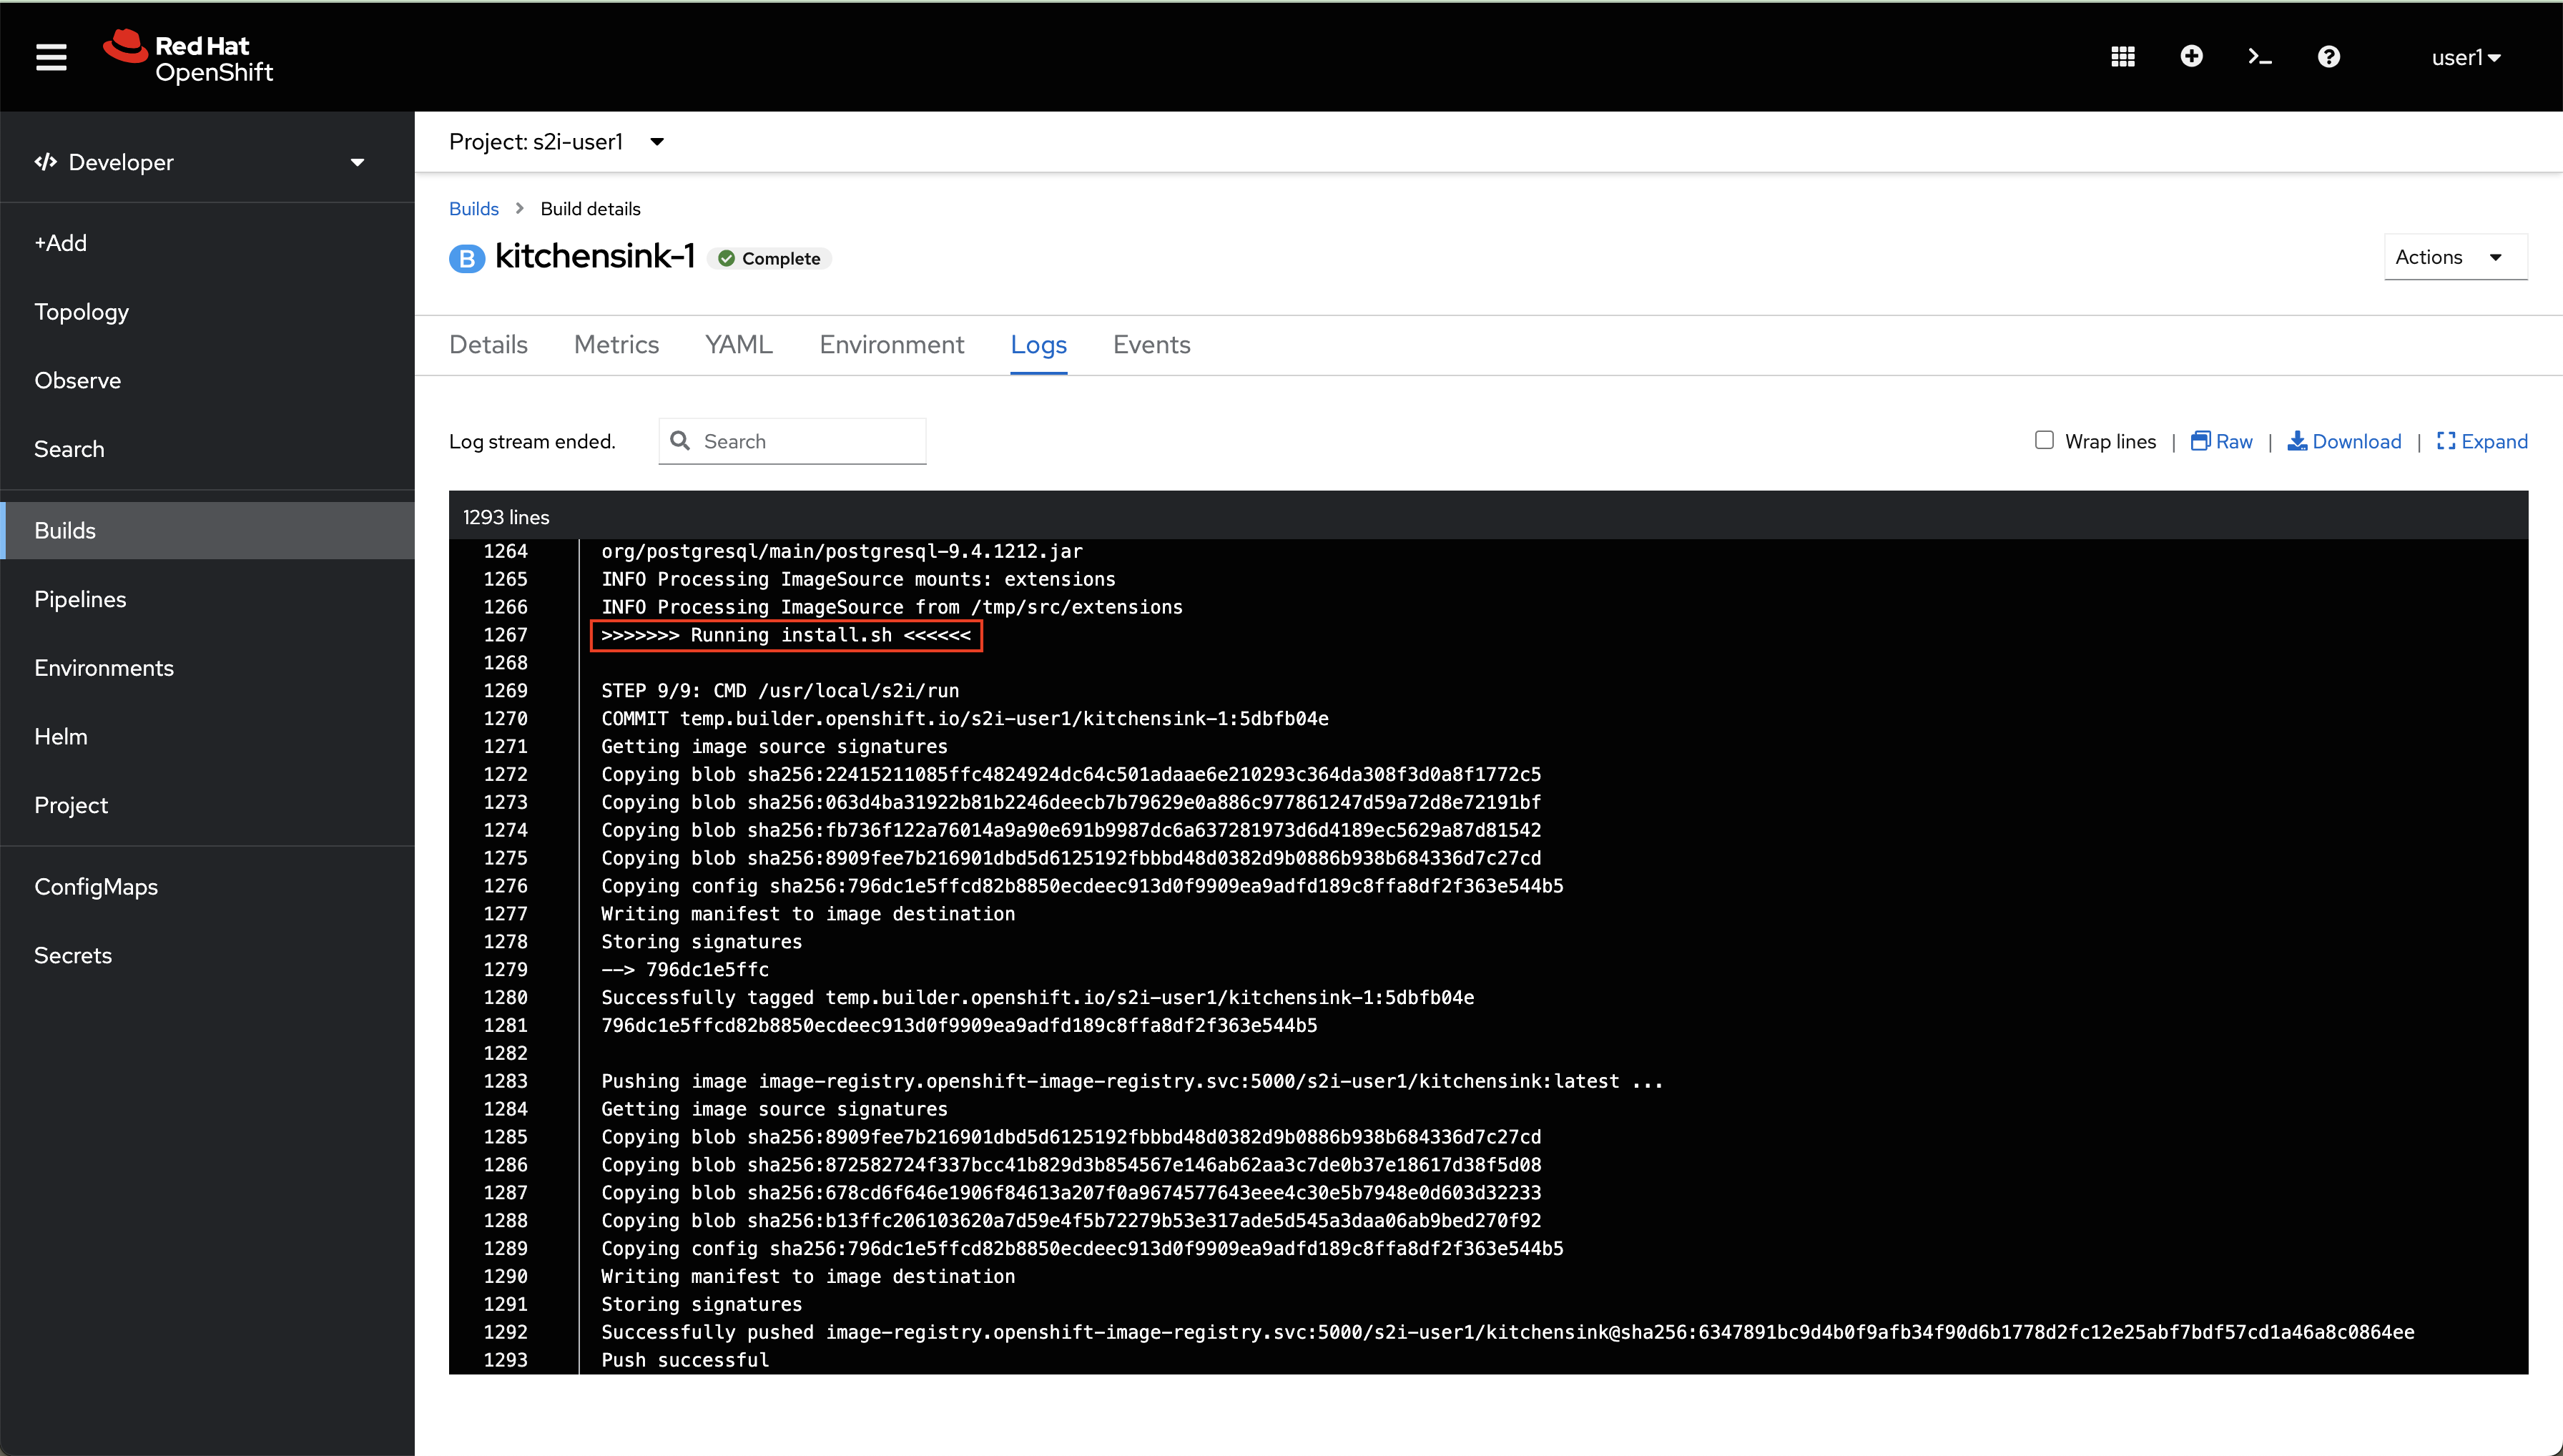Click the terminal/CLI icon in top bar
The width and height of the screenshot is (2563, 1456).
[2261, 56]
